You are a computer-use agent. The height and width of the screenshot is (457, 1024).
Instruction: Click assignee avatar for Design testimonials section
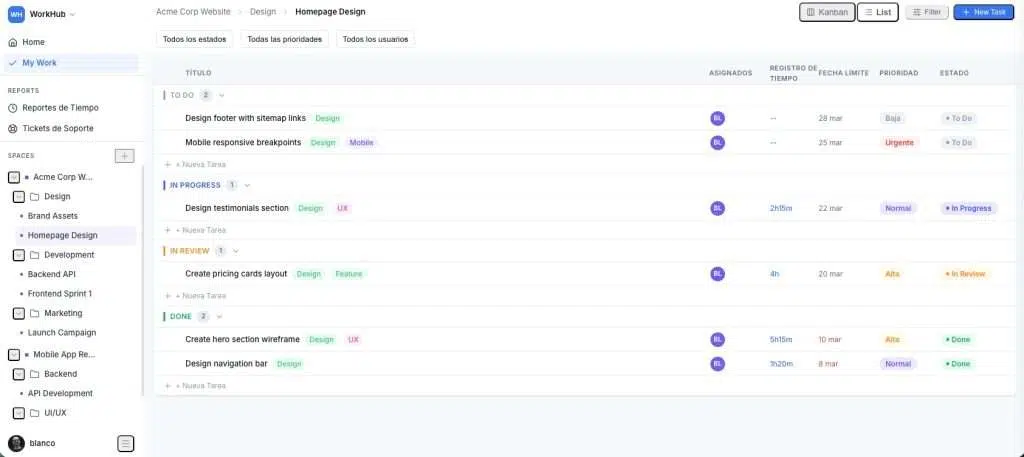tap(718, 208)
